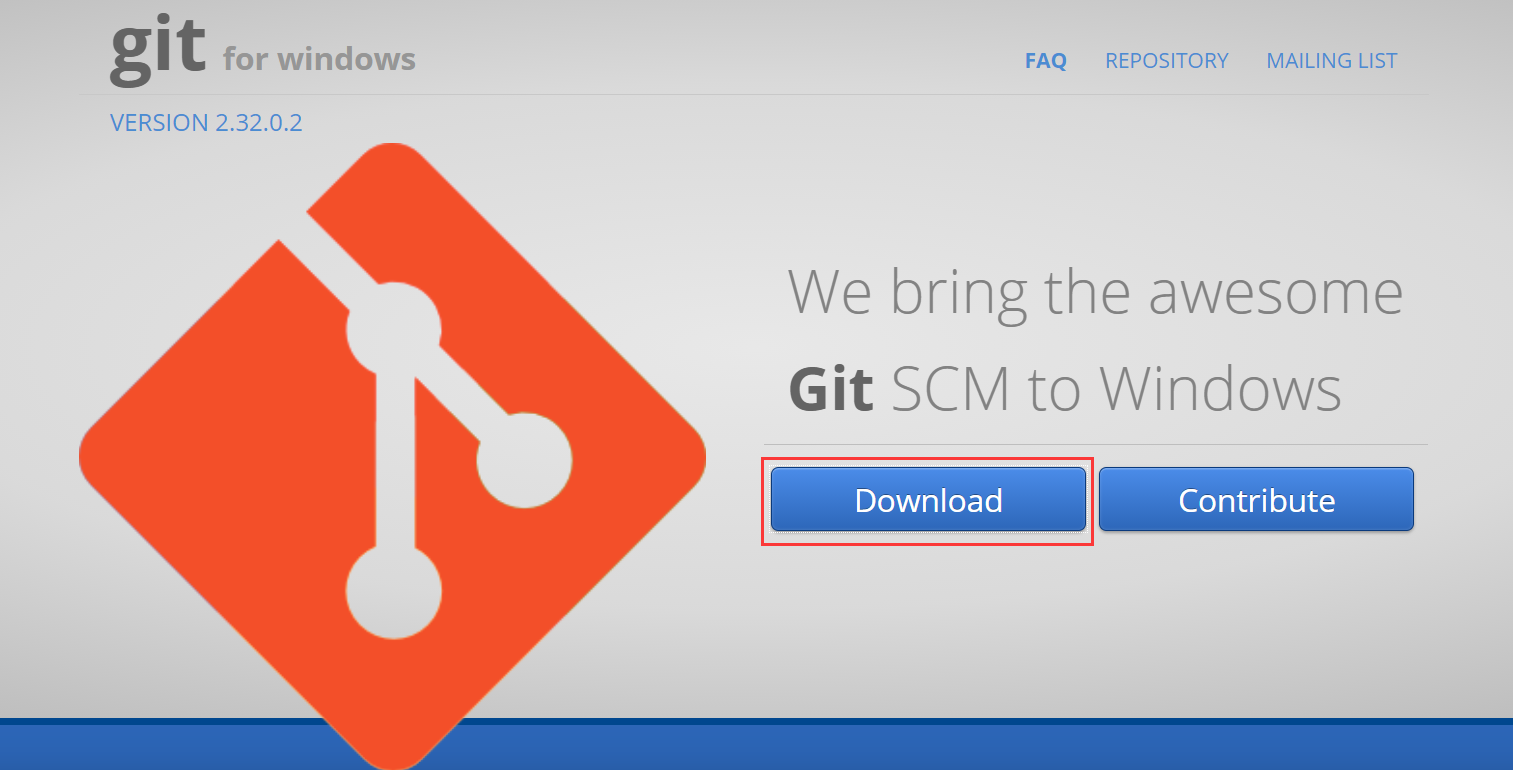This screenshot has width=1513, height=770.
Task: Click the "for windows" header text
Action: [x=319, y=59]
